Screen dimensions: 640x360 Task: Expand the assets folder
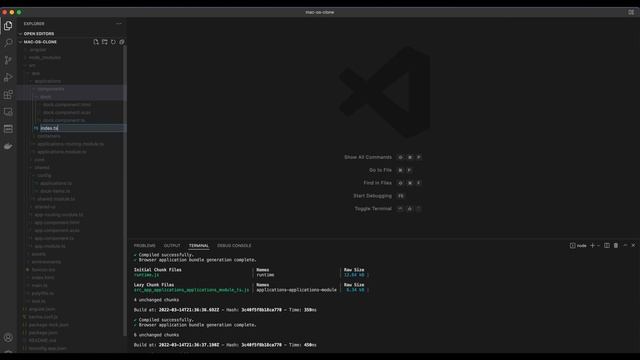coord(38,254)
